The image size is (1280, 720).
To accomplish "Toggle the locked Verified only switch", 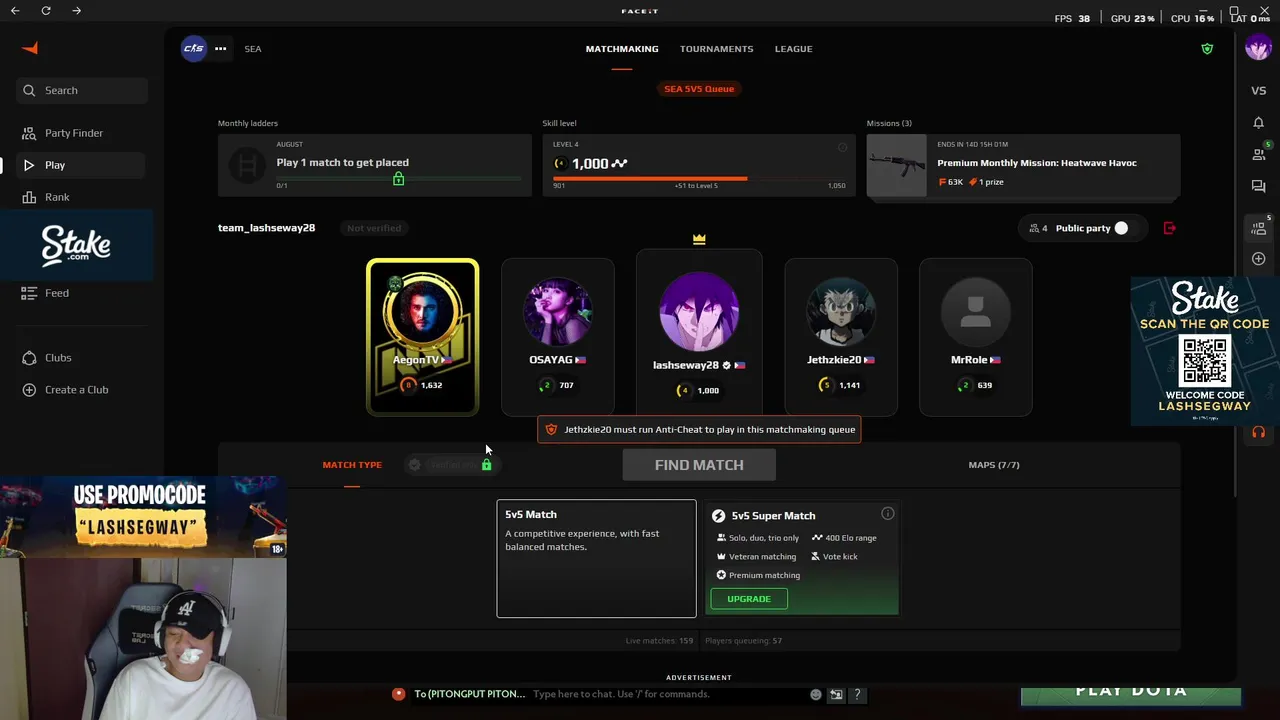I will pos(450,465).
